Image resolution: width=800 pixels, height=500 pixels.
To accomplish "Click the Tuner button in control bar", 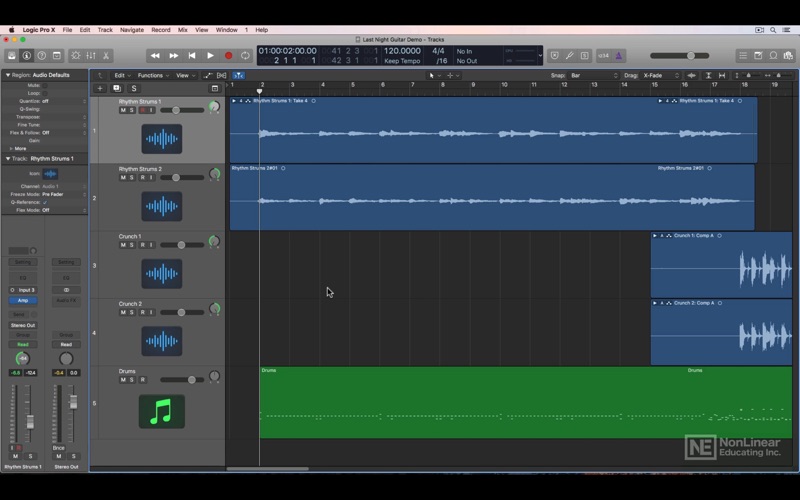I will (569, 56).
